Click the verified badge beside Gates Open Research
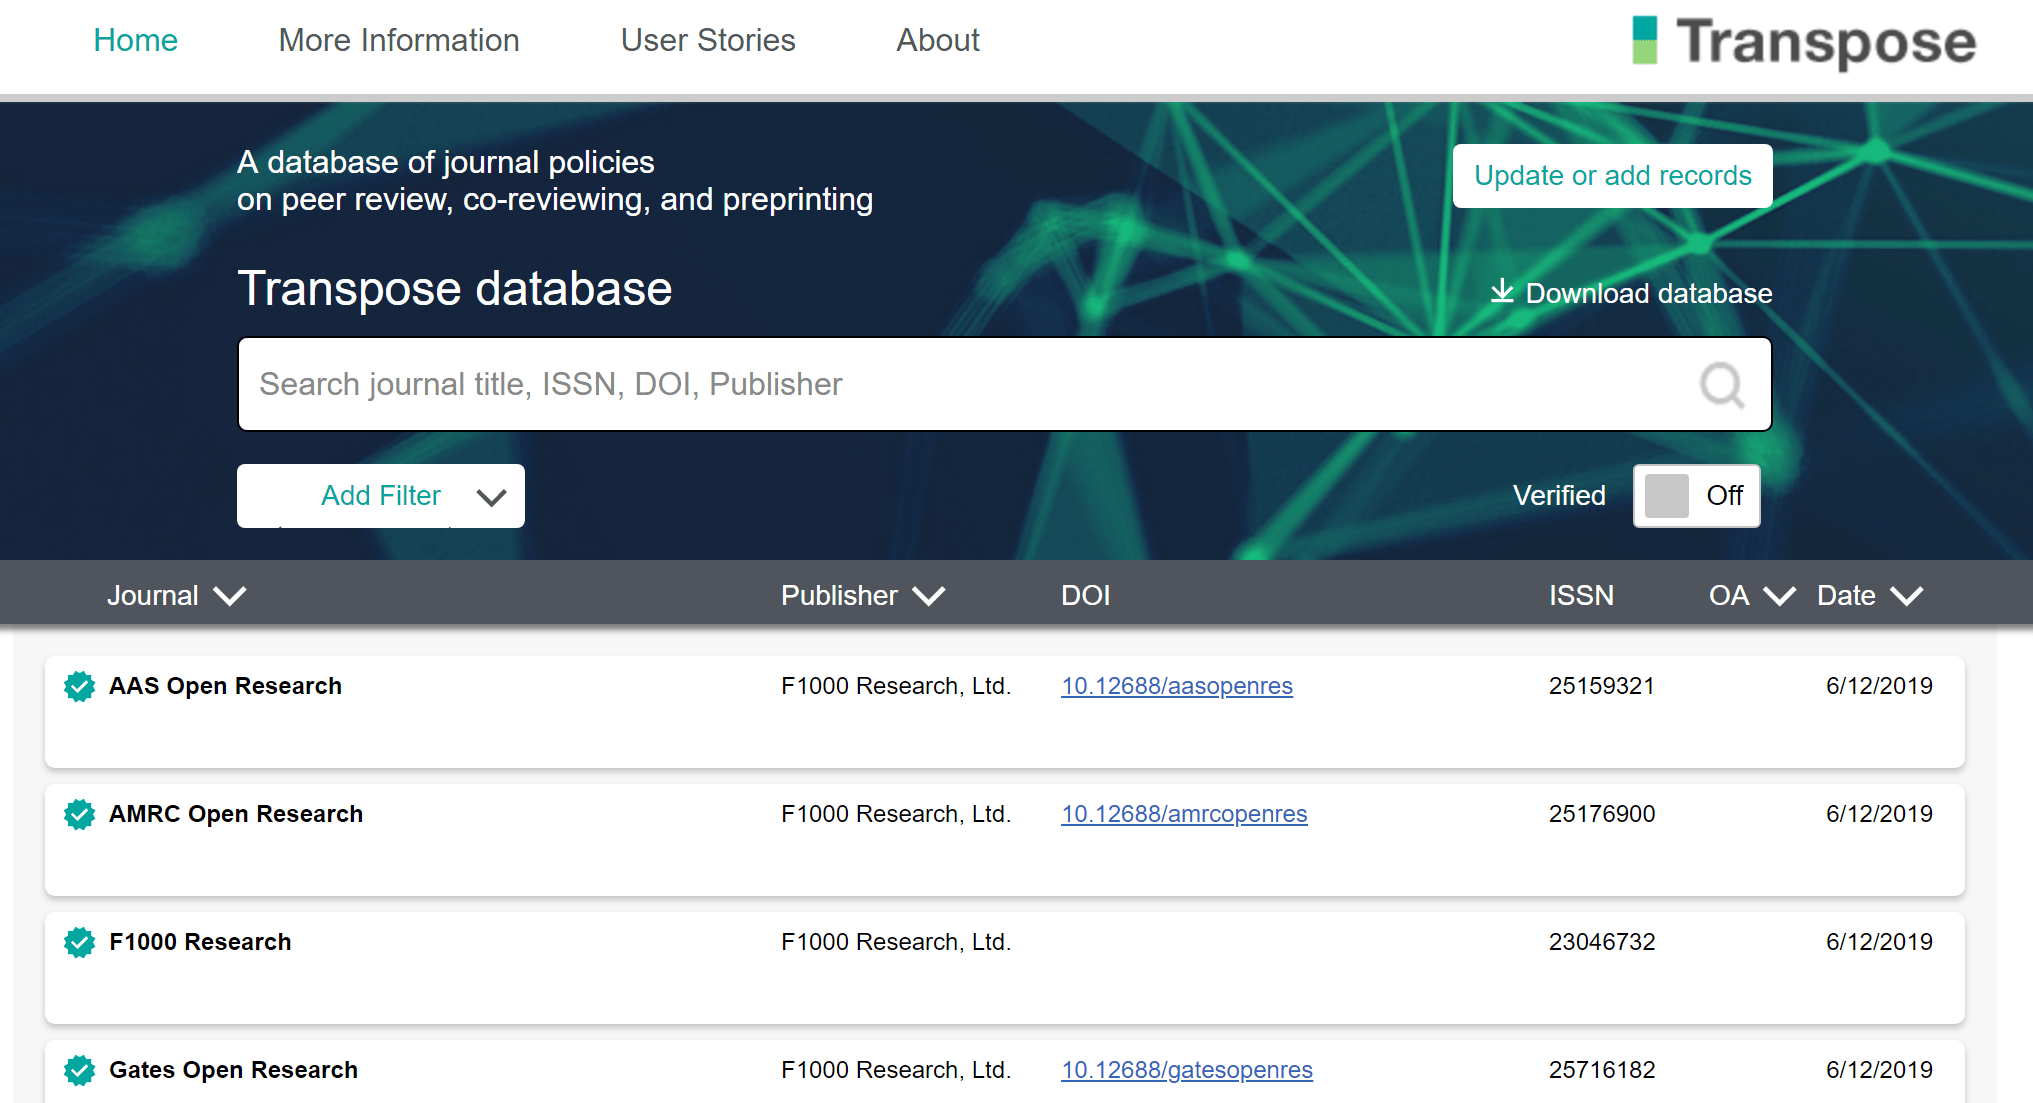Image resolution: width=2033 pixels, height=1103 pixels. 77,1069
